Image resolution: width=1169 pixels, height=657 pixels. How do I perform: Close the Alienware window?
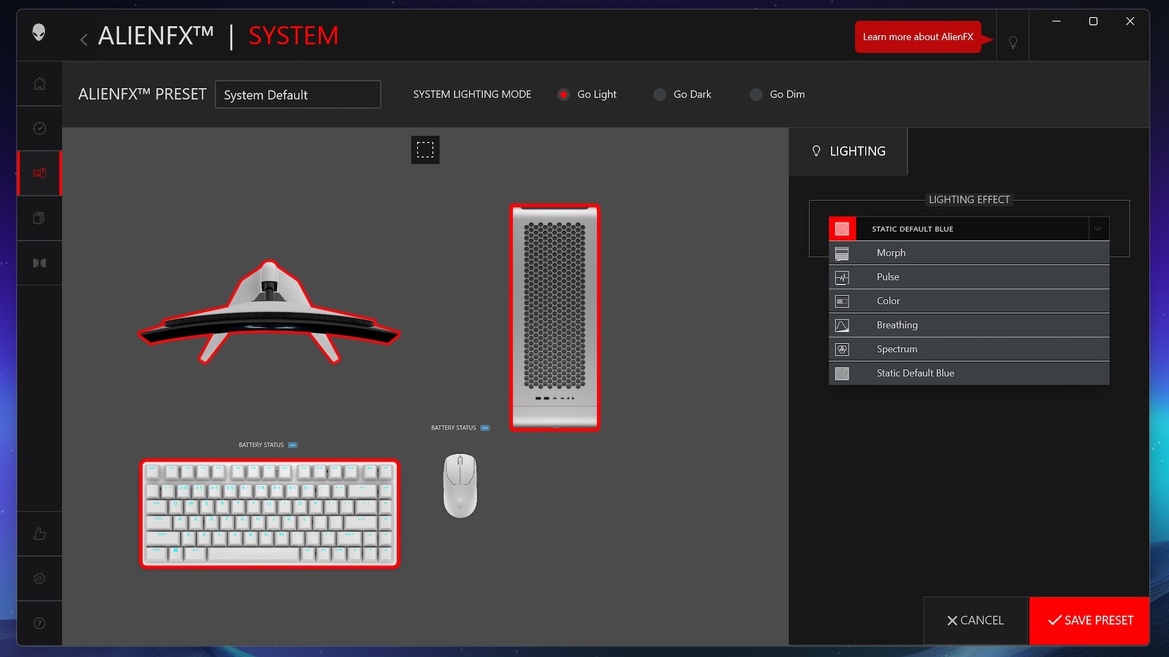1130,22
